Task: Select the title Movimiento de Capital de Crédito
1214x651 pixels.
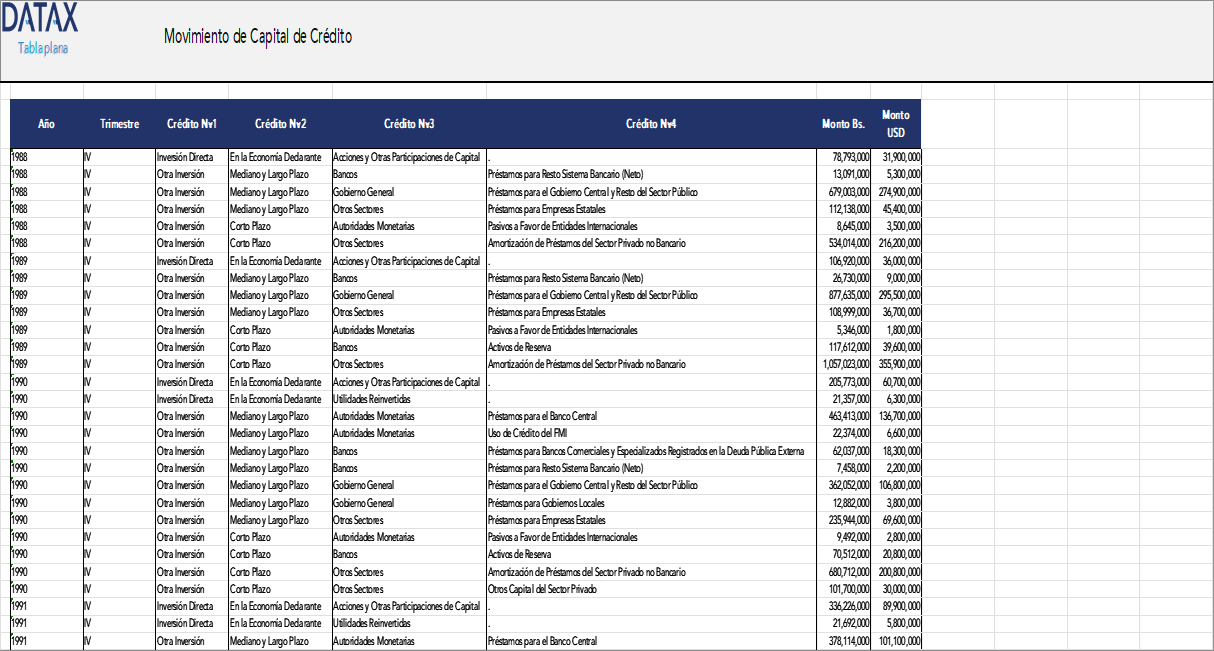Action: click(x=258, y=37)
